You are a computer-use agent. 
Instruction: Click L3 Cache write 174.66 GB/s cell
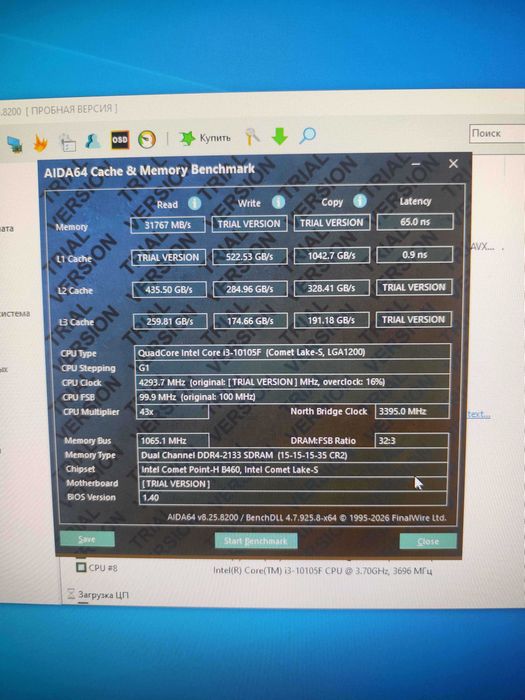pyautogui.click(x=250, y=321)
